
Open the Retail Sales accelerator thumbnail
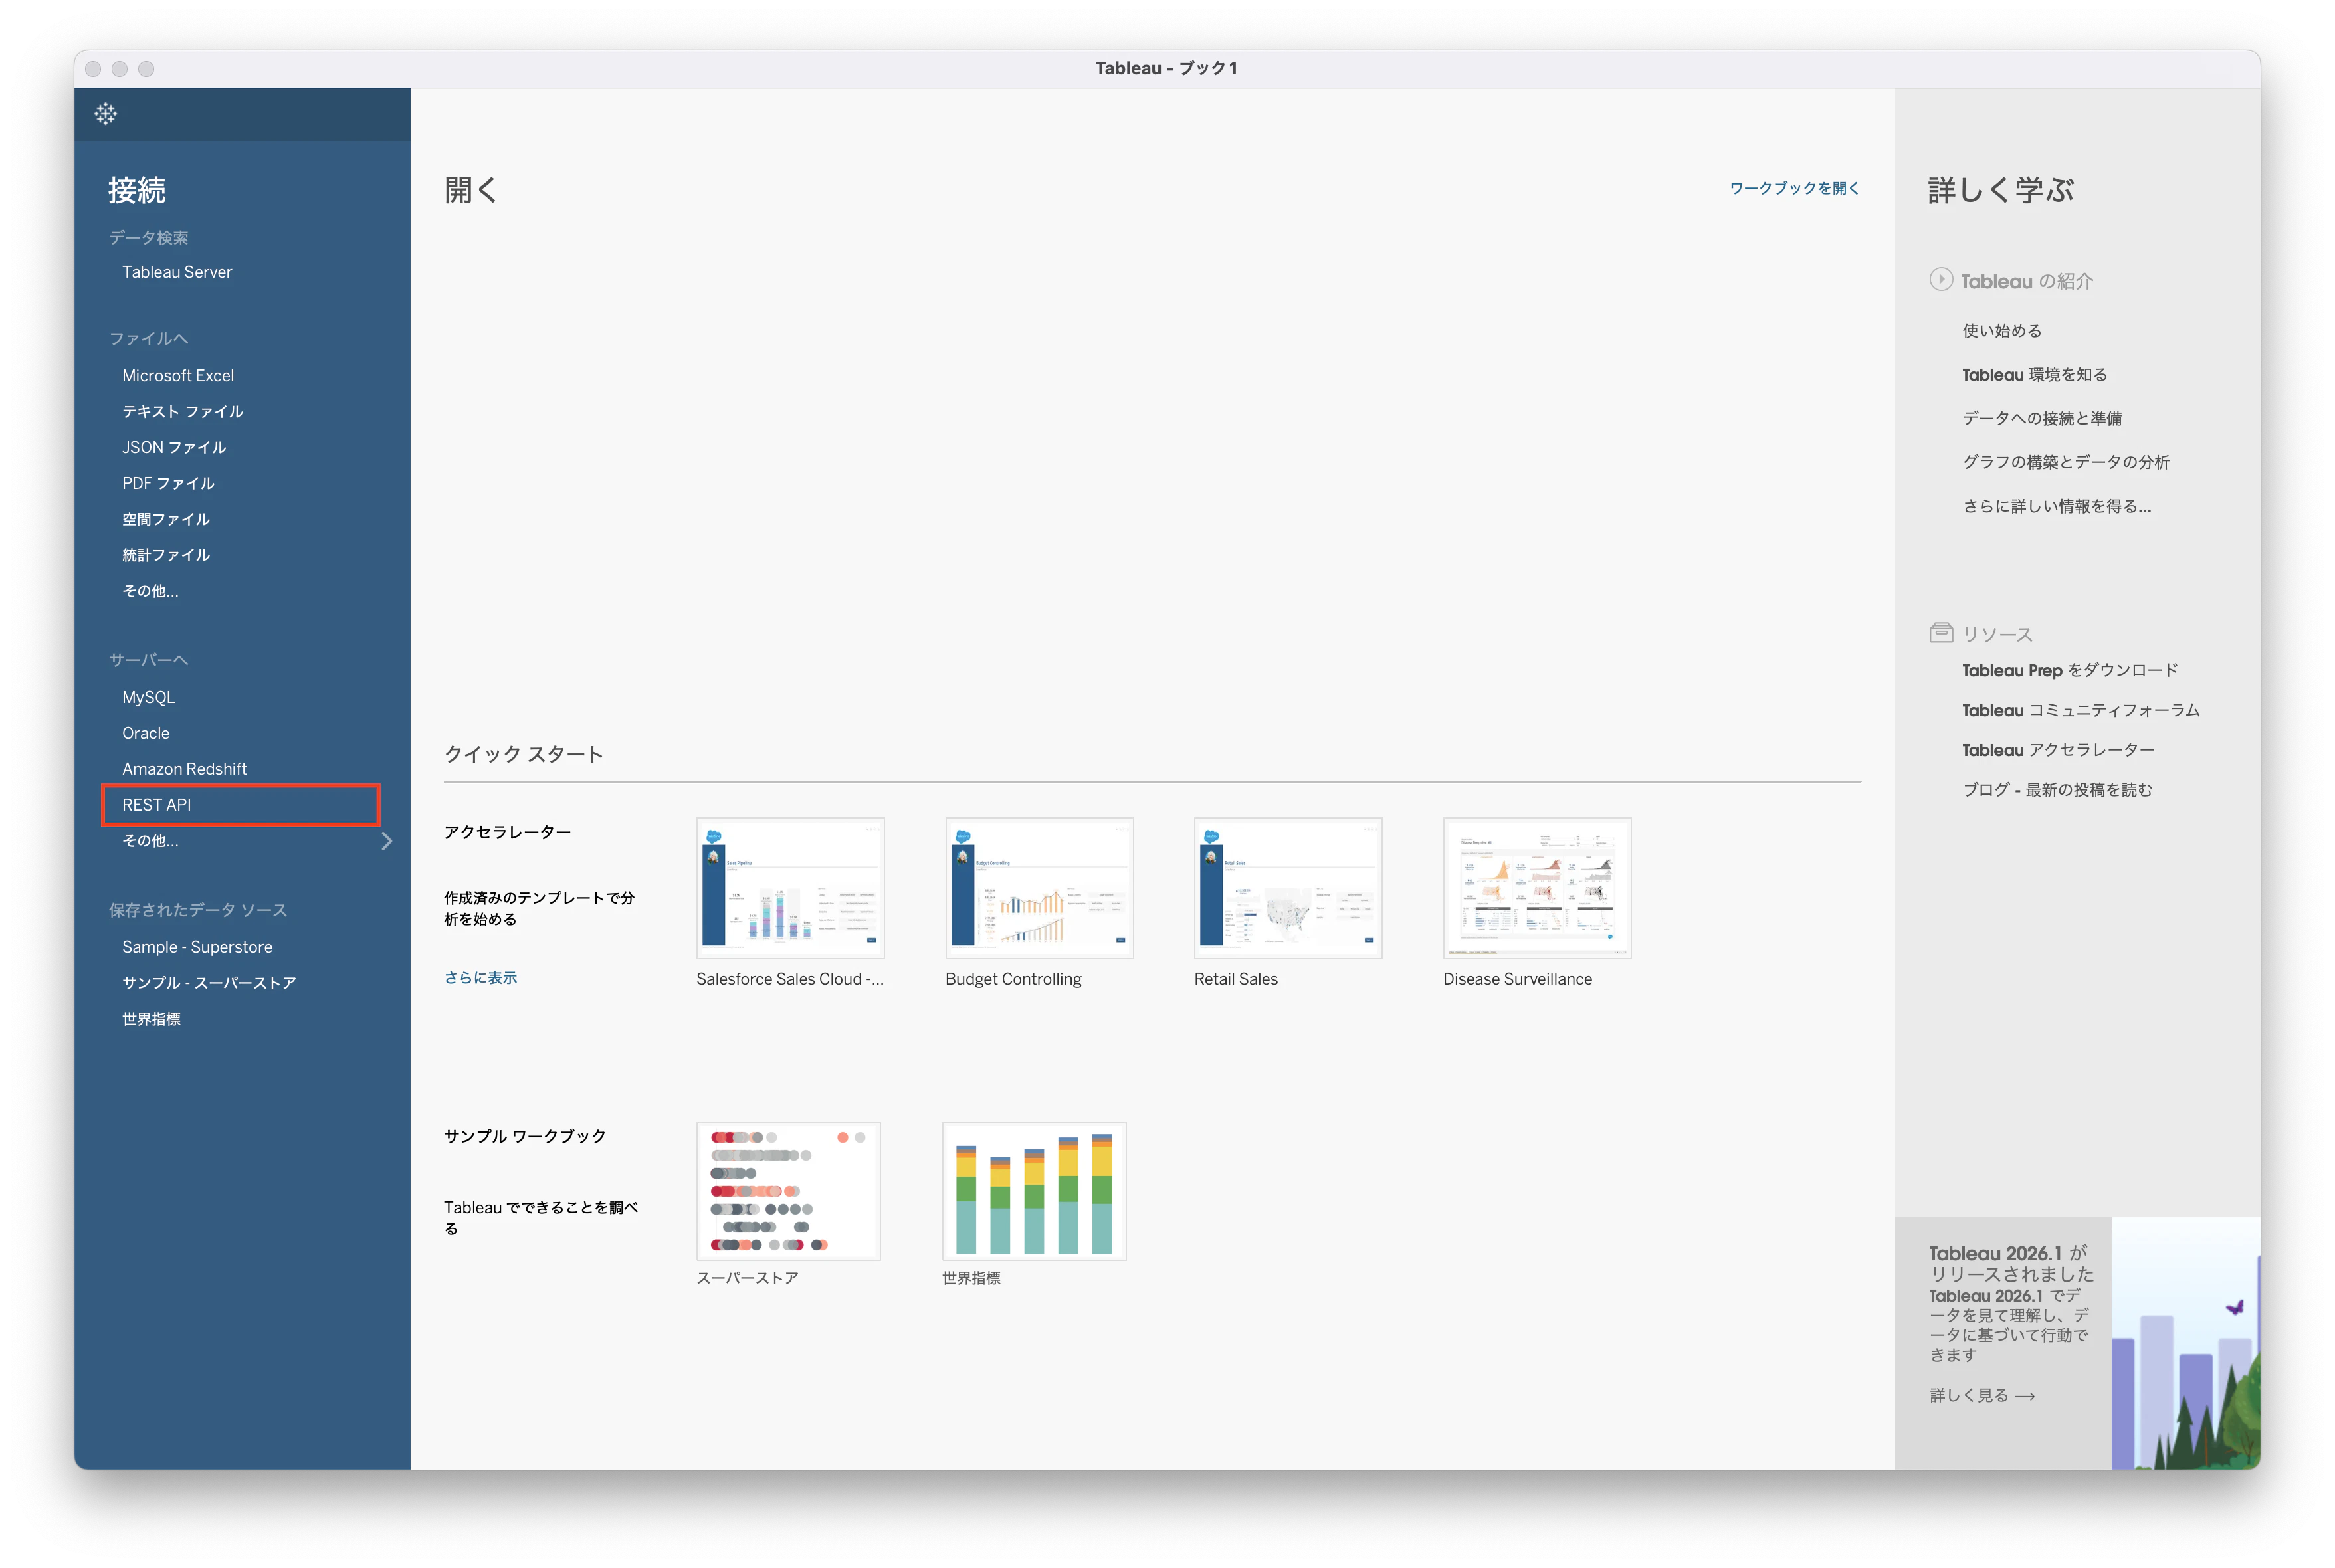(1287, 888)
